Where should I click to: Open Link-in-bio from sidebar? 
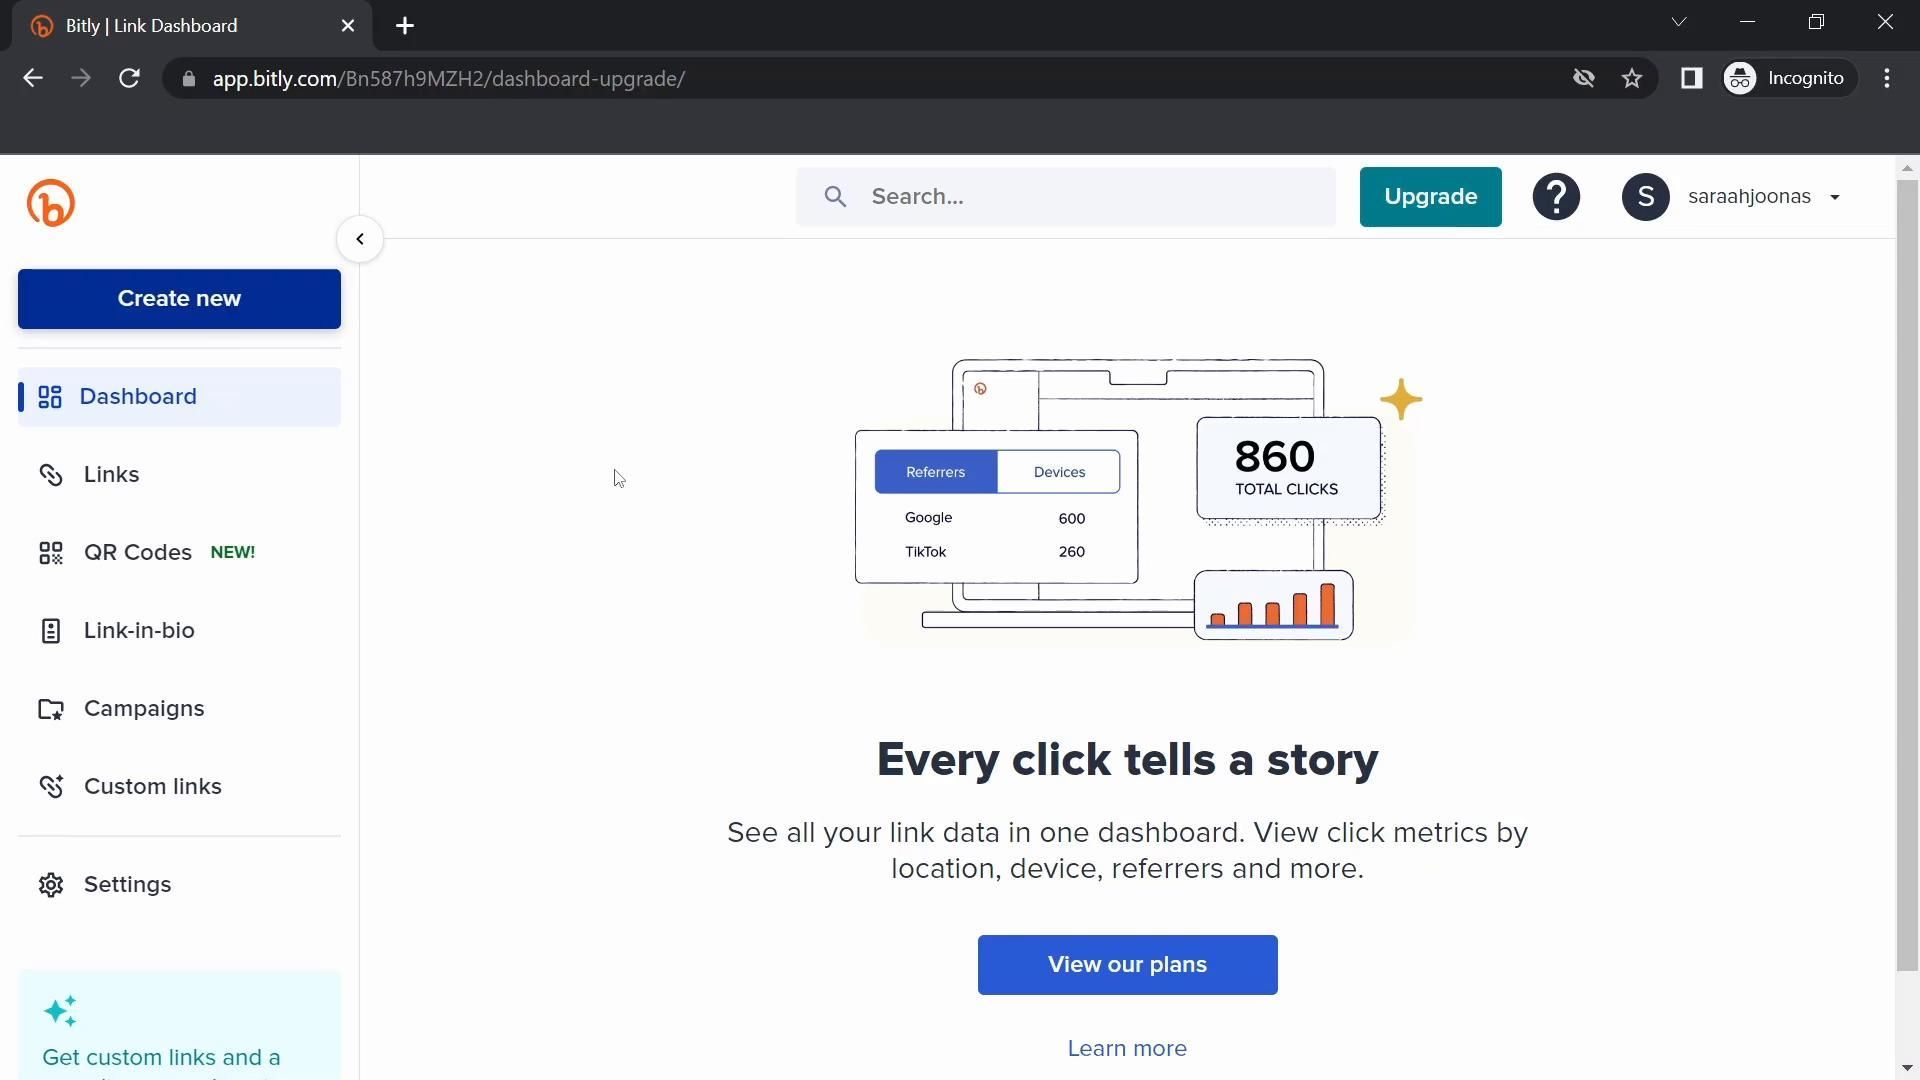click(139, 631)
